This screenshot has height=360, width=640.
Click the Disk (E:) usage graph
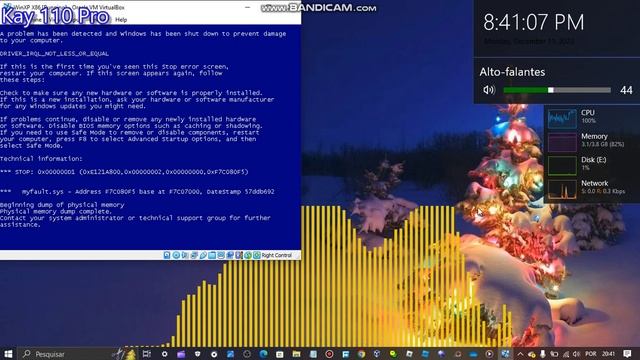pos(562,165)
